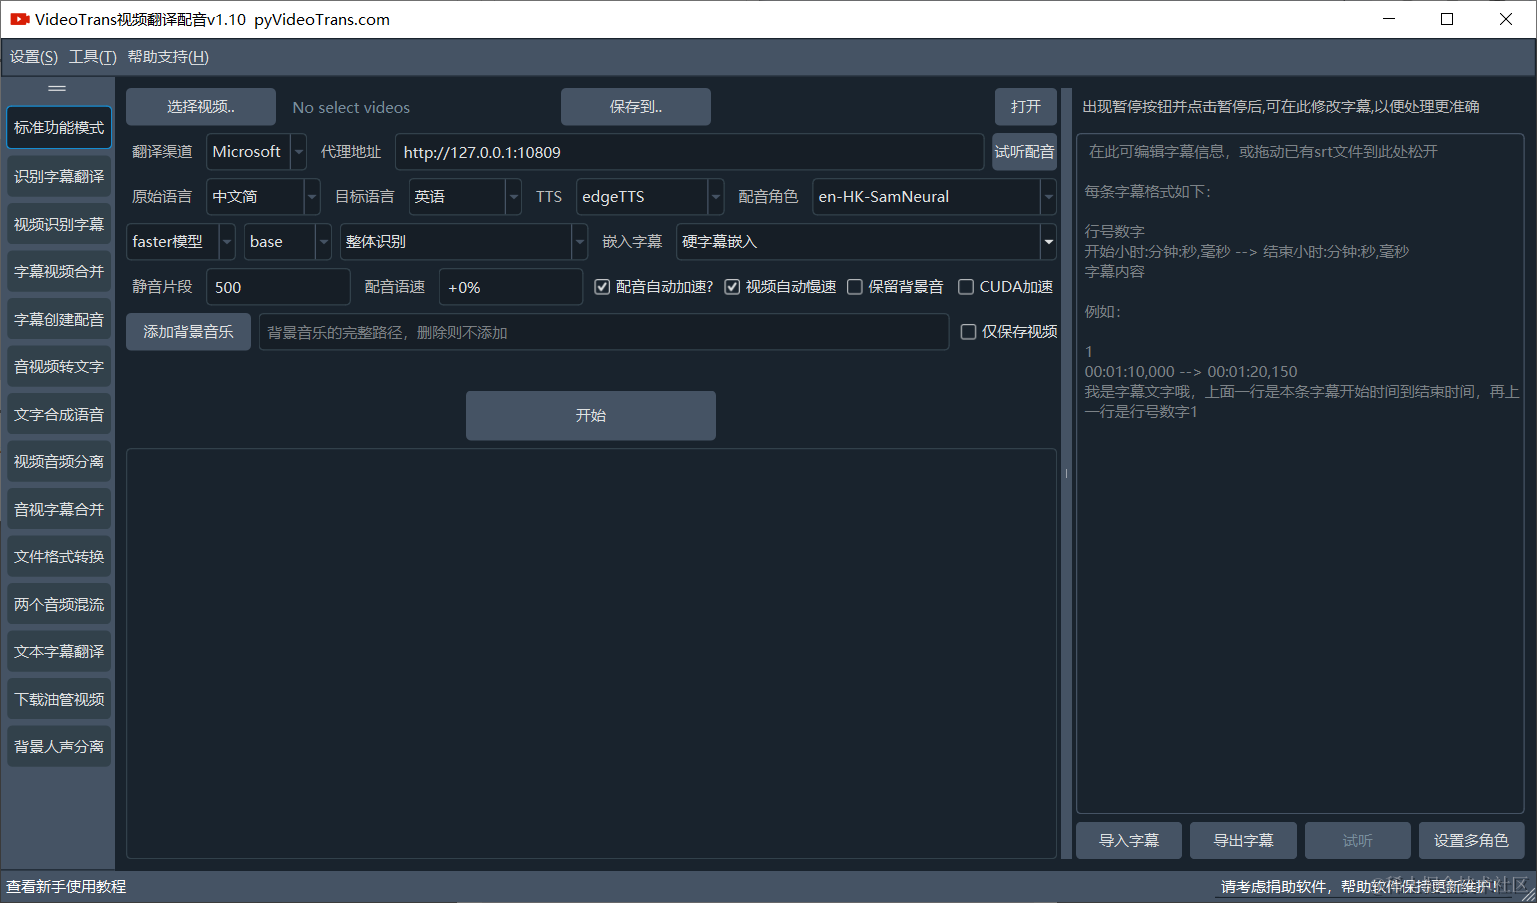Open the 下载油管视频 sidebar tool
The width and height of the screenshot is (1537, 903).
point(59,699)
